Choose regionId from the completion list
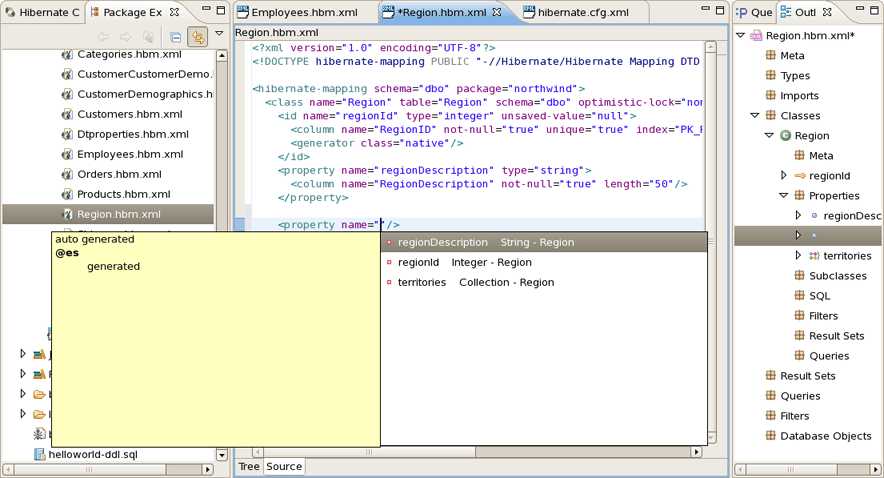 pyautogui.click(x=419, y=262)
